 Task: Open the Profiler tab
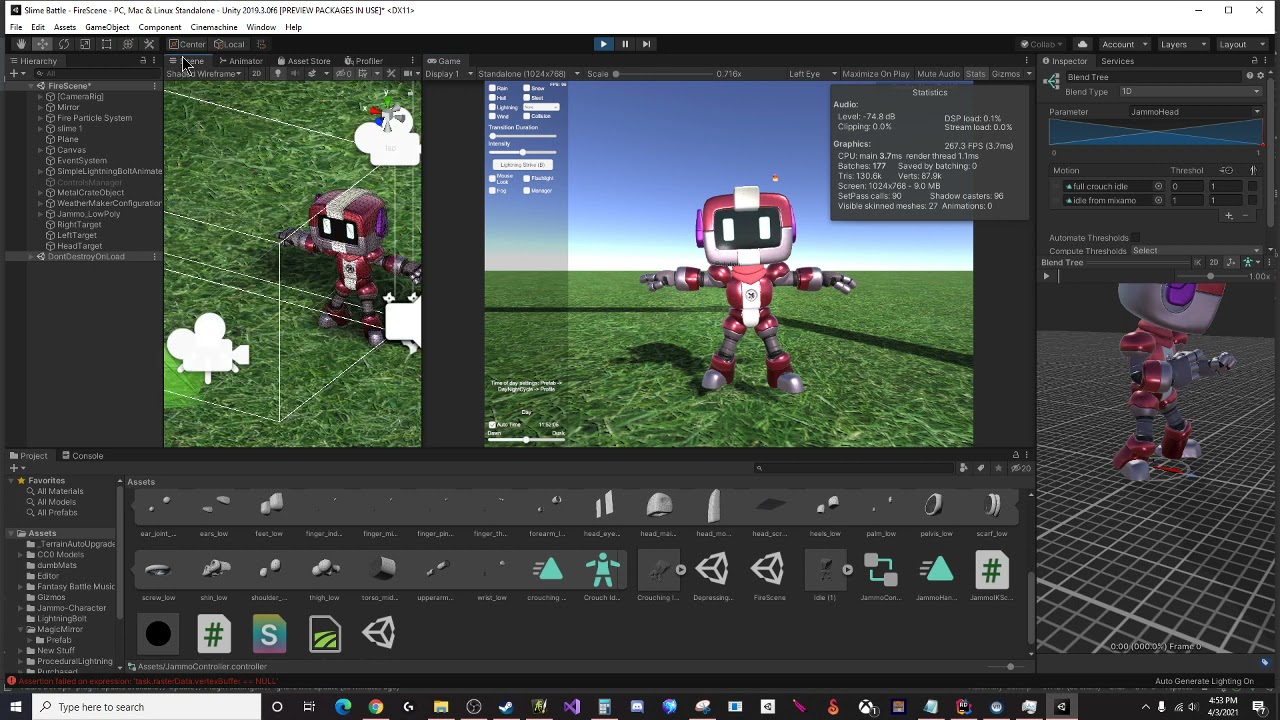pos(363,61)
